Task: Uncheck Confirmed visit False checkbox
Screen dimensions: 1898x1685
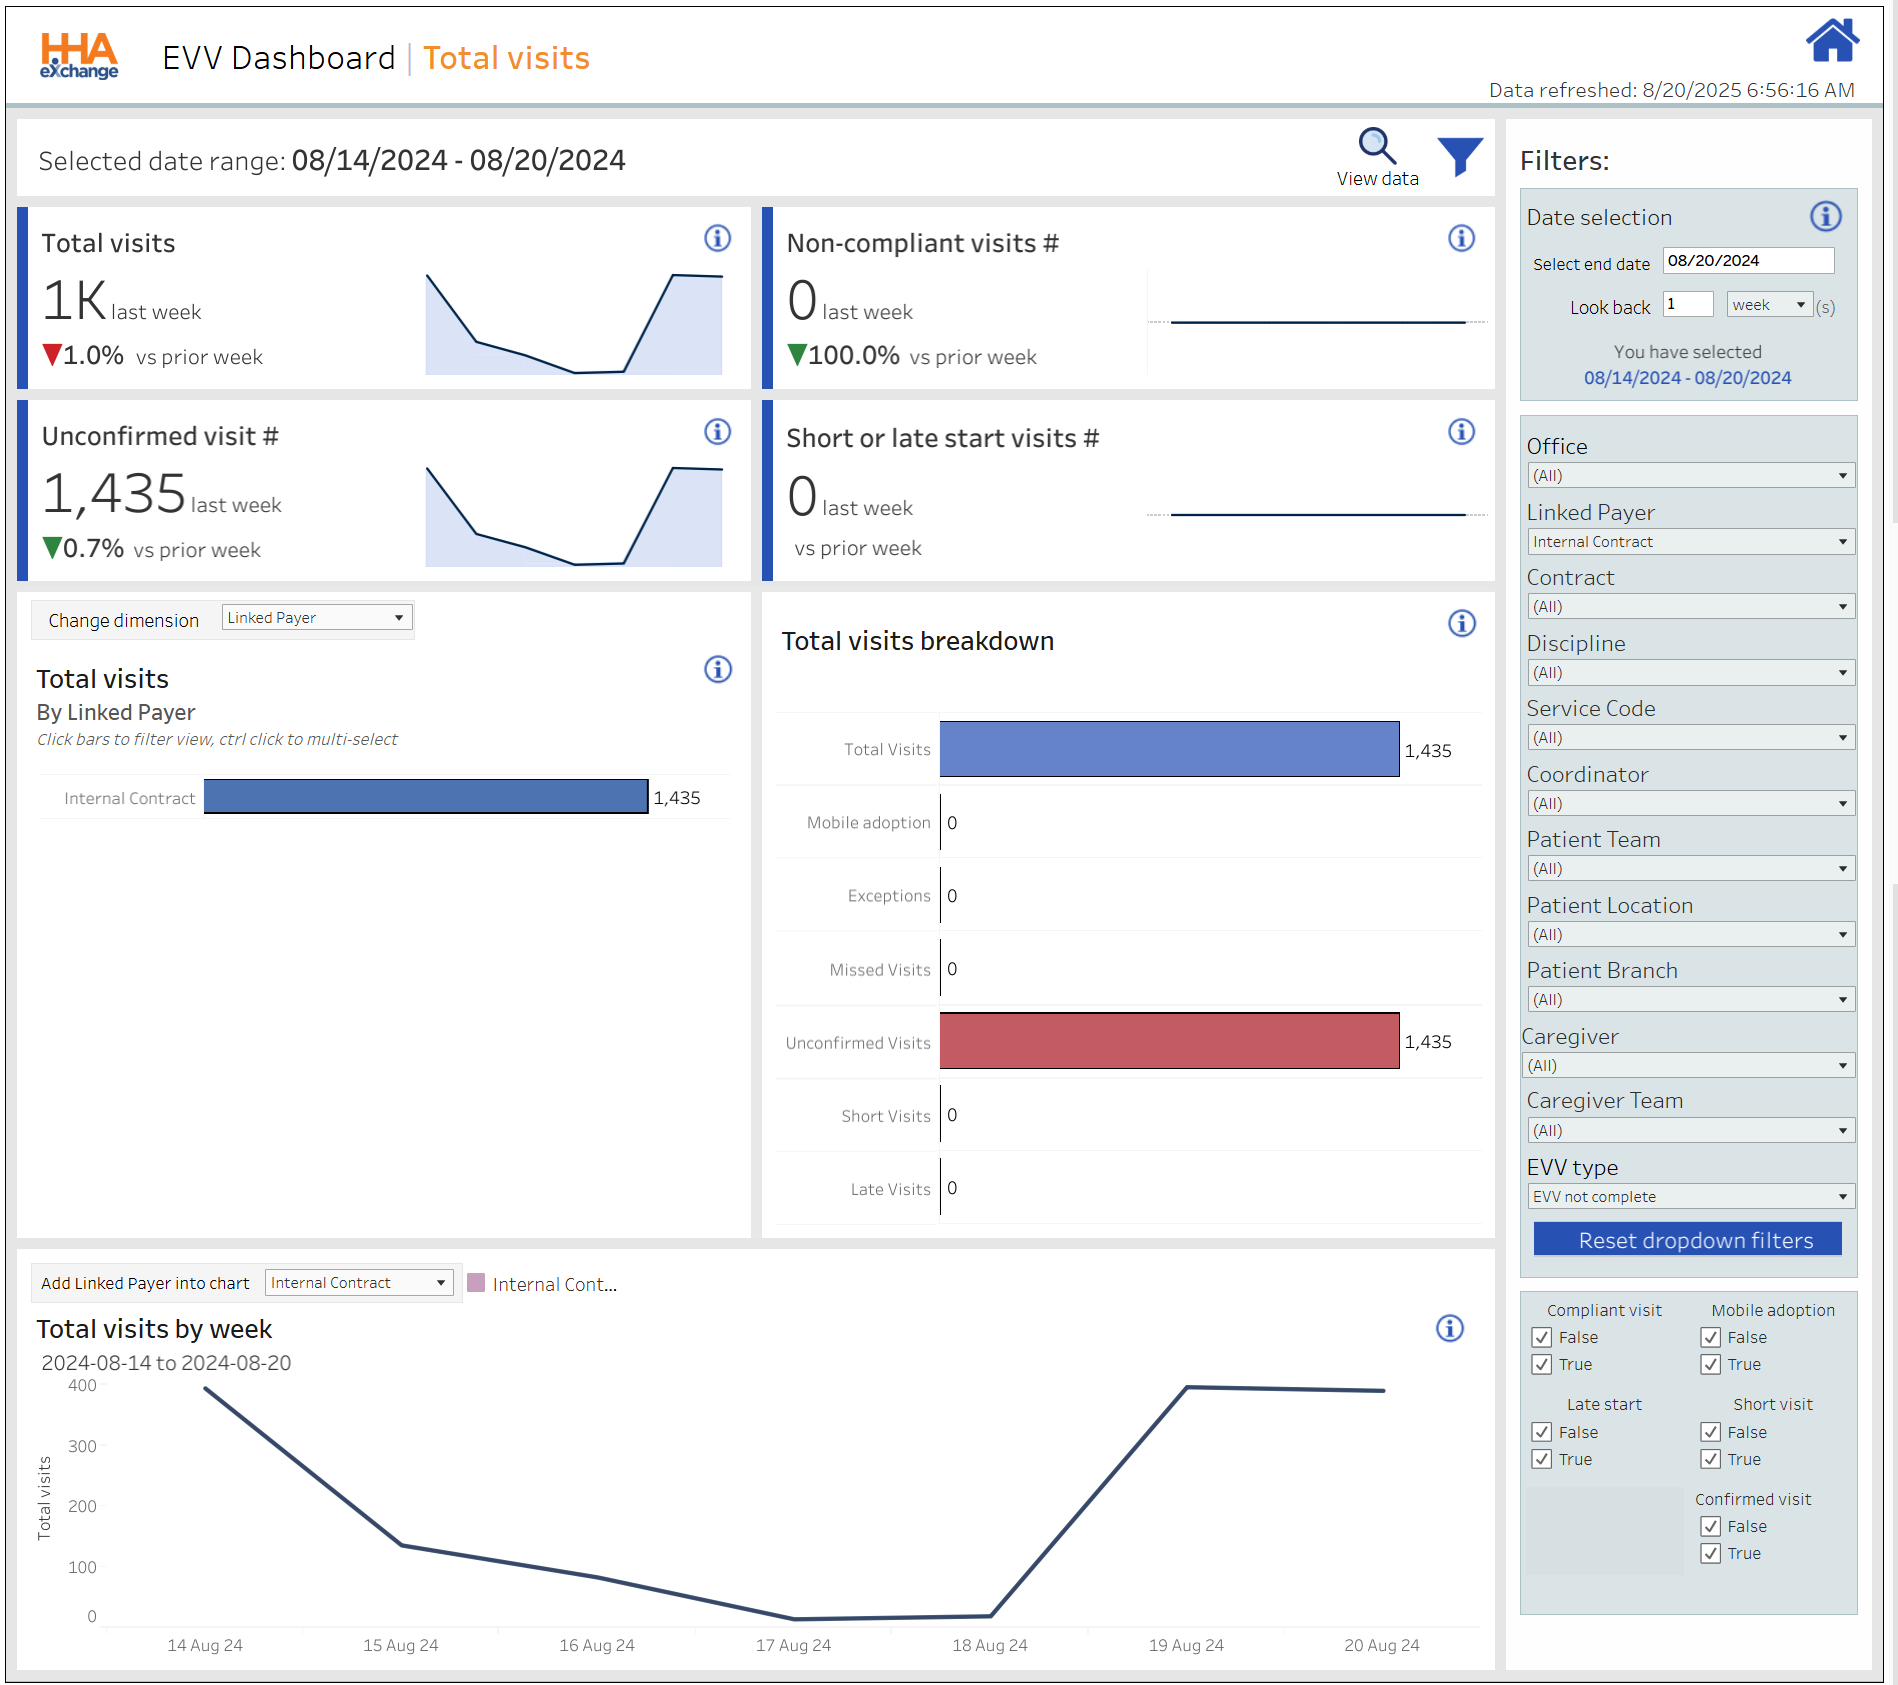Action: (x=1711, y=1527)
